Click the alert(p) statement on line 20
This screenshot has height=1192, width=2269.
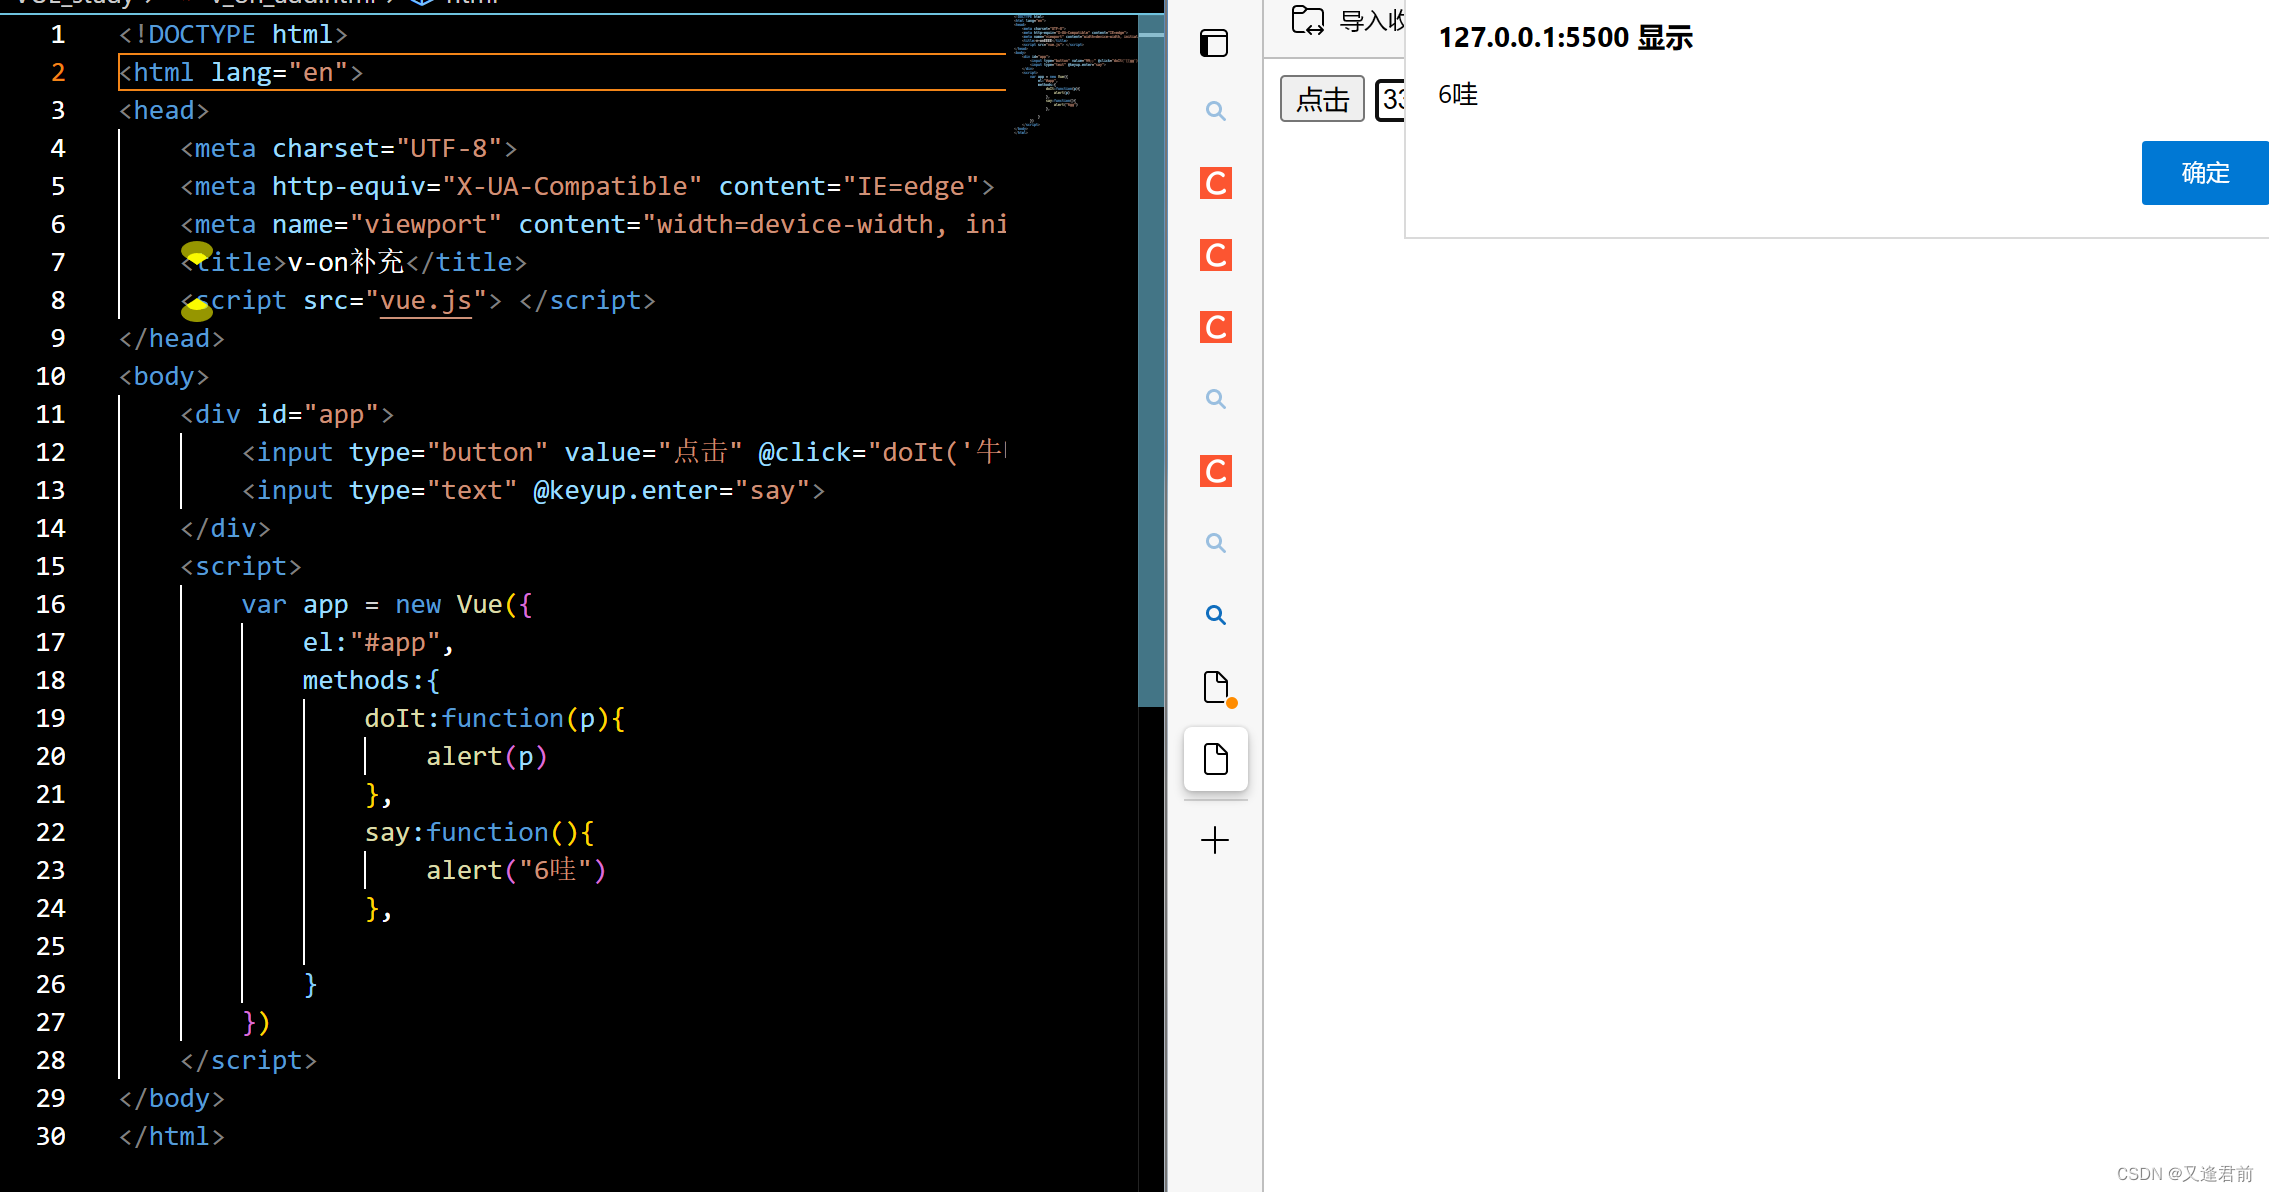click(x=486, y=757)
